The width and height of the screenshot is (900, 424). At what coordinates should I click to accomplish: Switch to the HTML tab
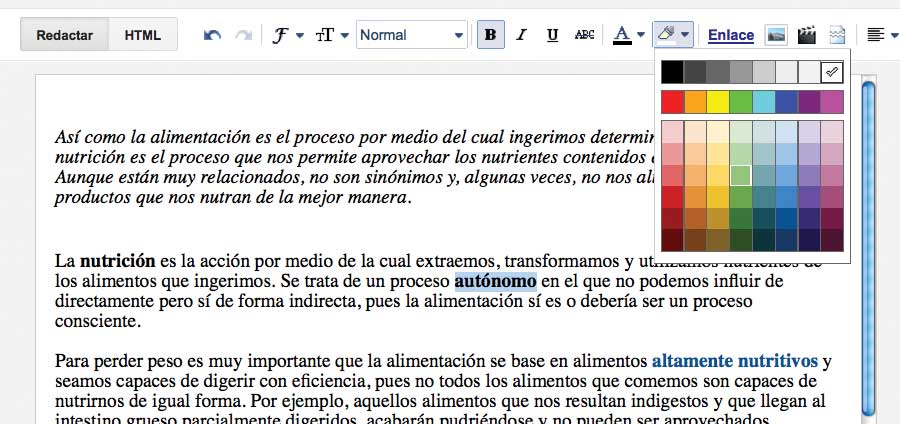tap(142, 35)
